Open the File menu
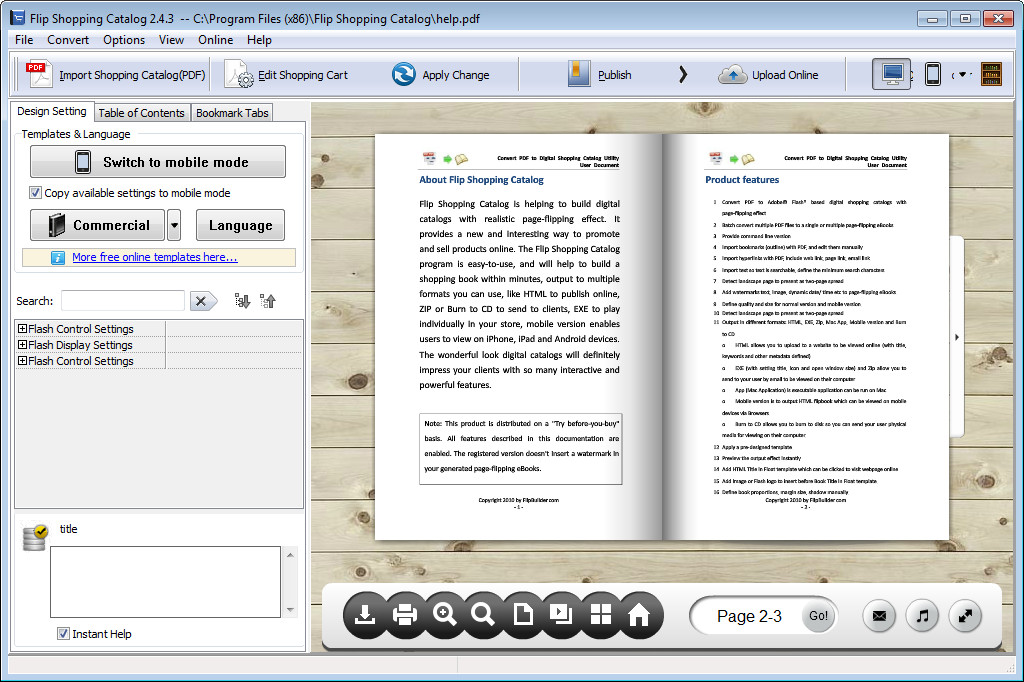This screenshot has height=682, width=1024. pyautogui.click(x=24, y=40)
